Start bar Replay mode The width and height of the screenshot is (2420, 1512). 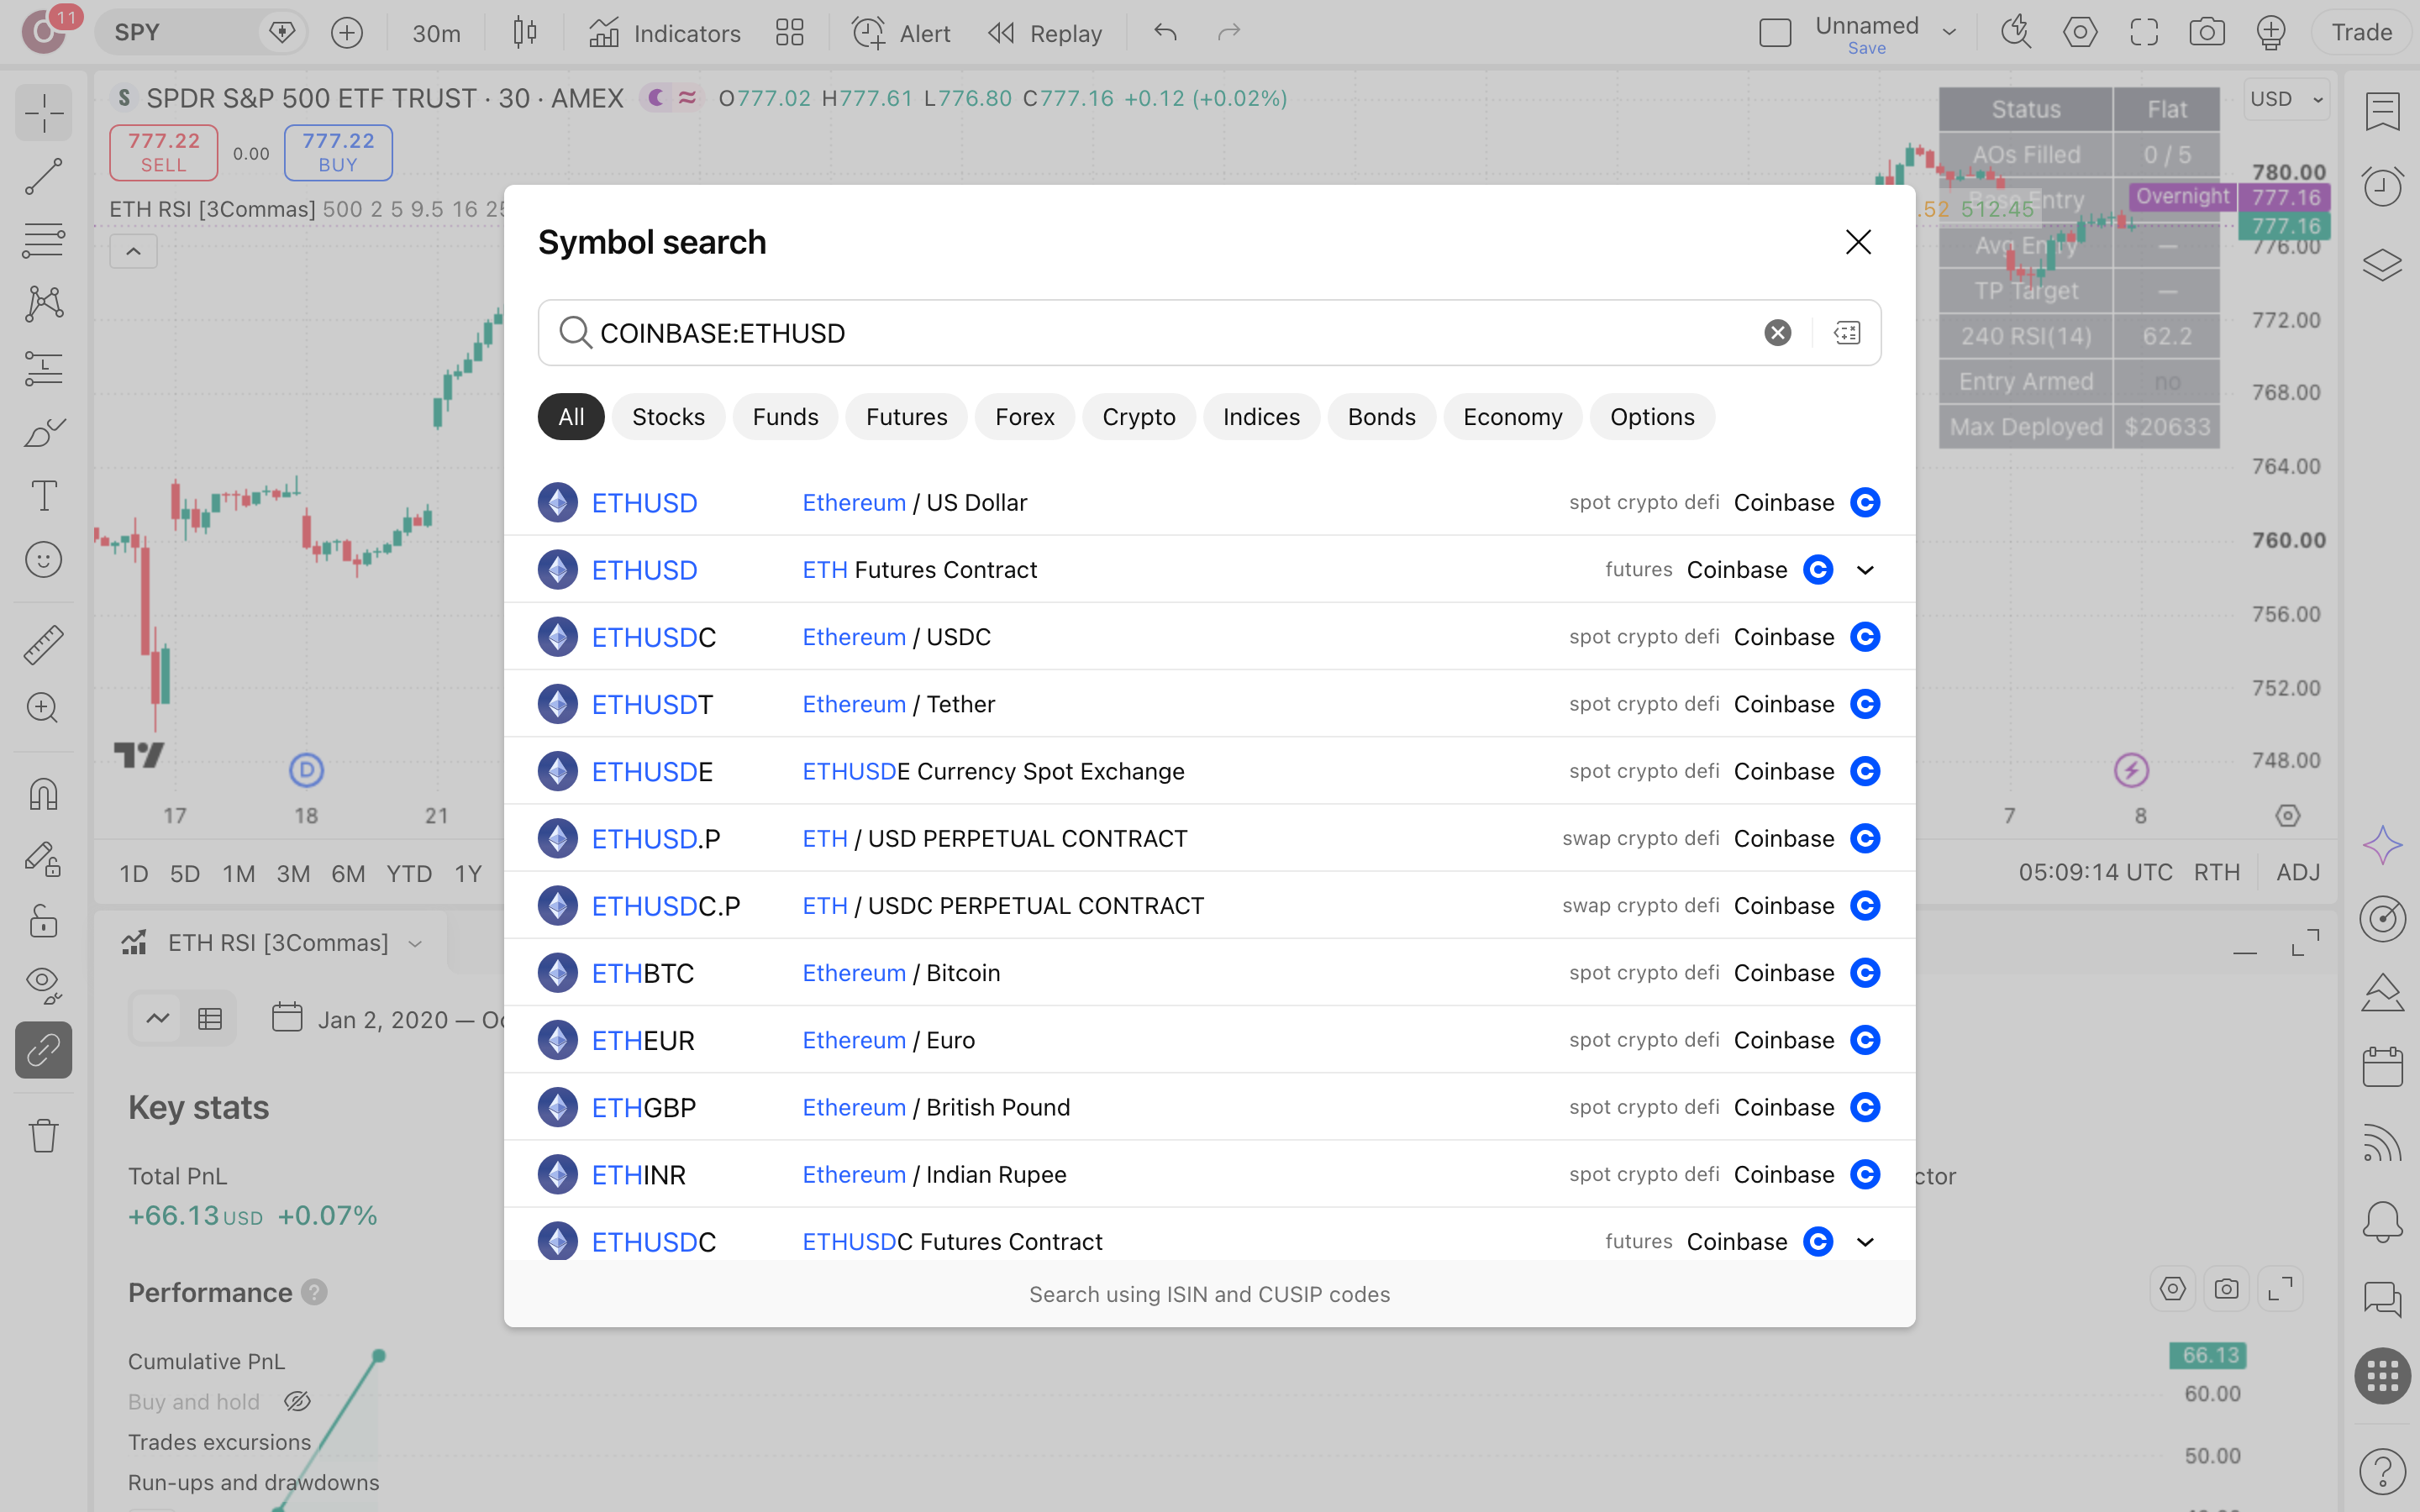[x=1045, y=33]
